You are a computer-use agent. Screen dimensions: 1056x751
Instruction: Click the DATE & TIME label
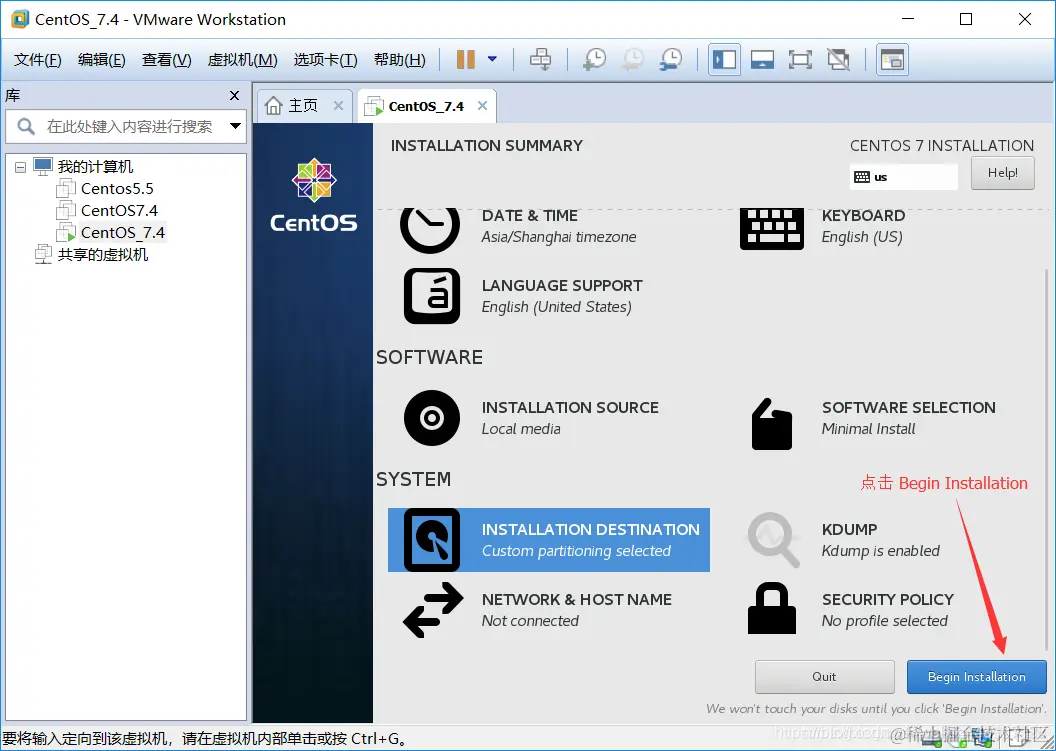click(529, 216)
